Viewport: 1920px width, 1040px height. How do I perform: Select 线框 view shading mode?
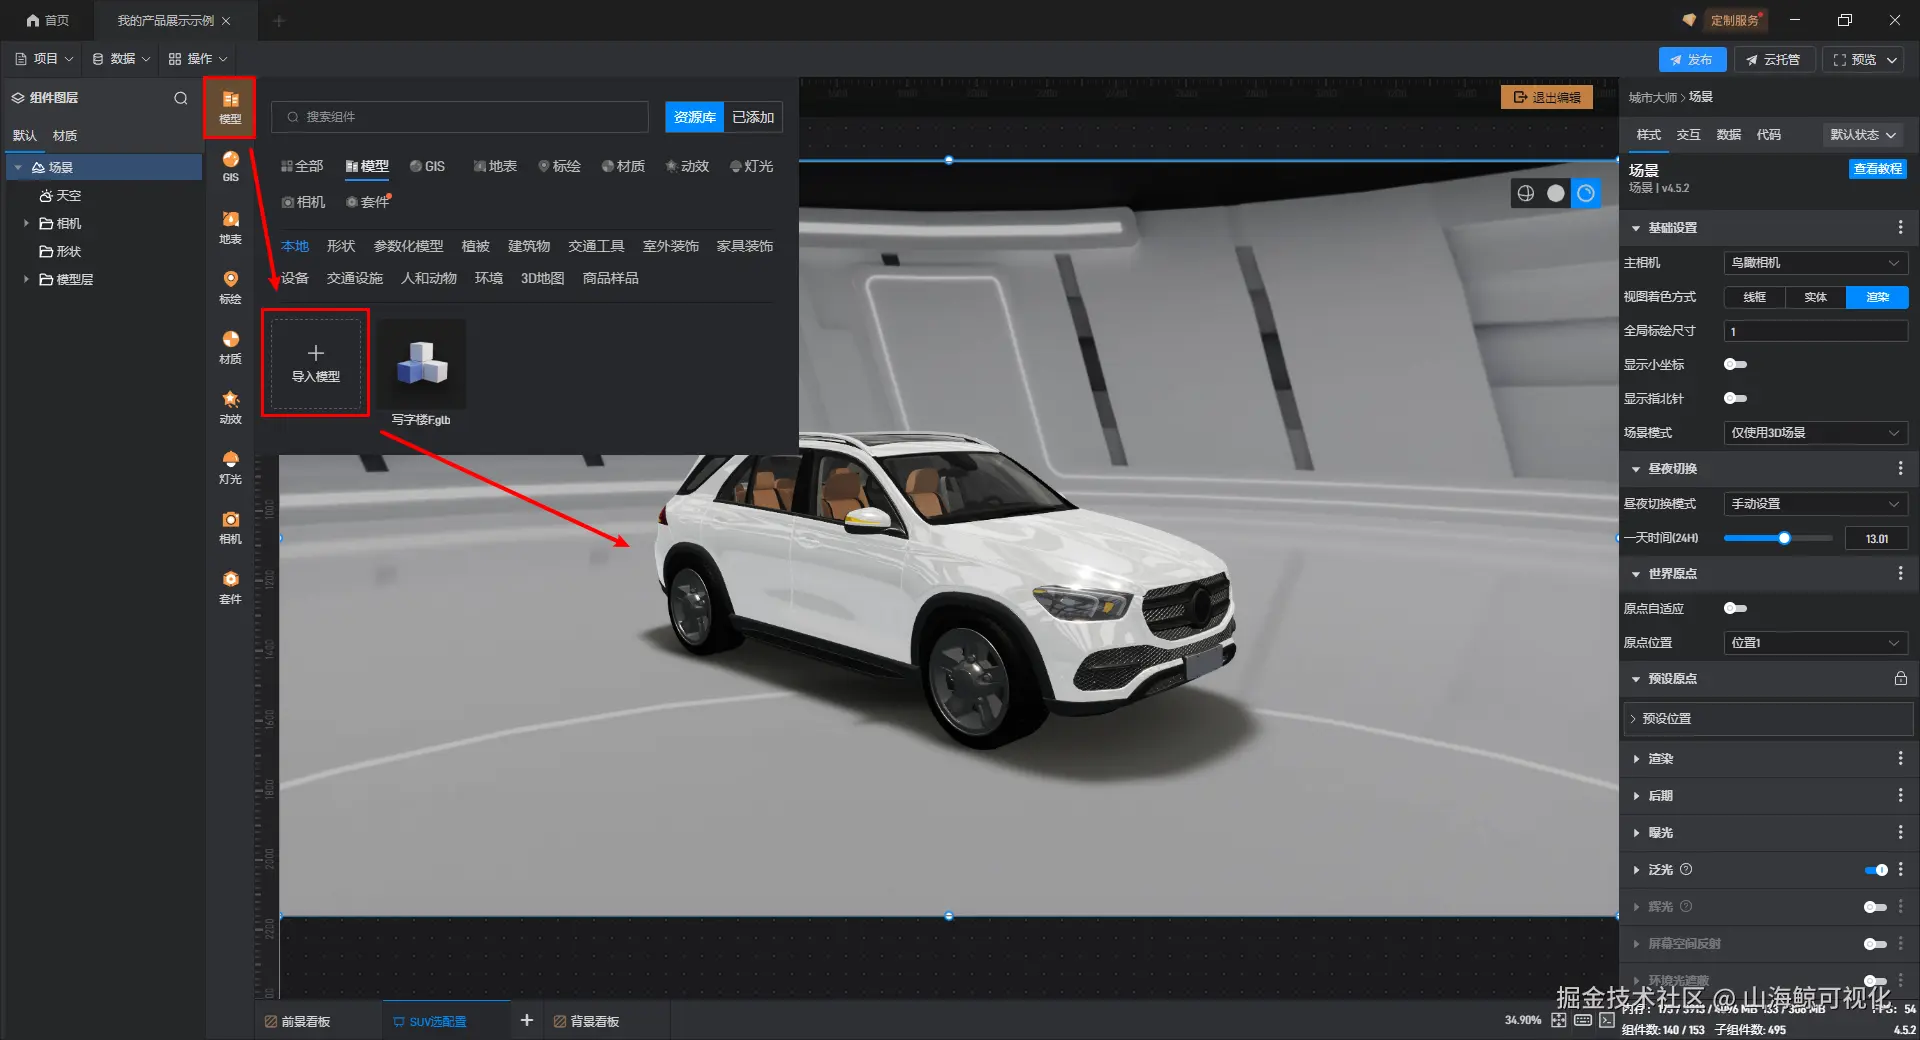[1754, 297]
